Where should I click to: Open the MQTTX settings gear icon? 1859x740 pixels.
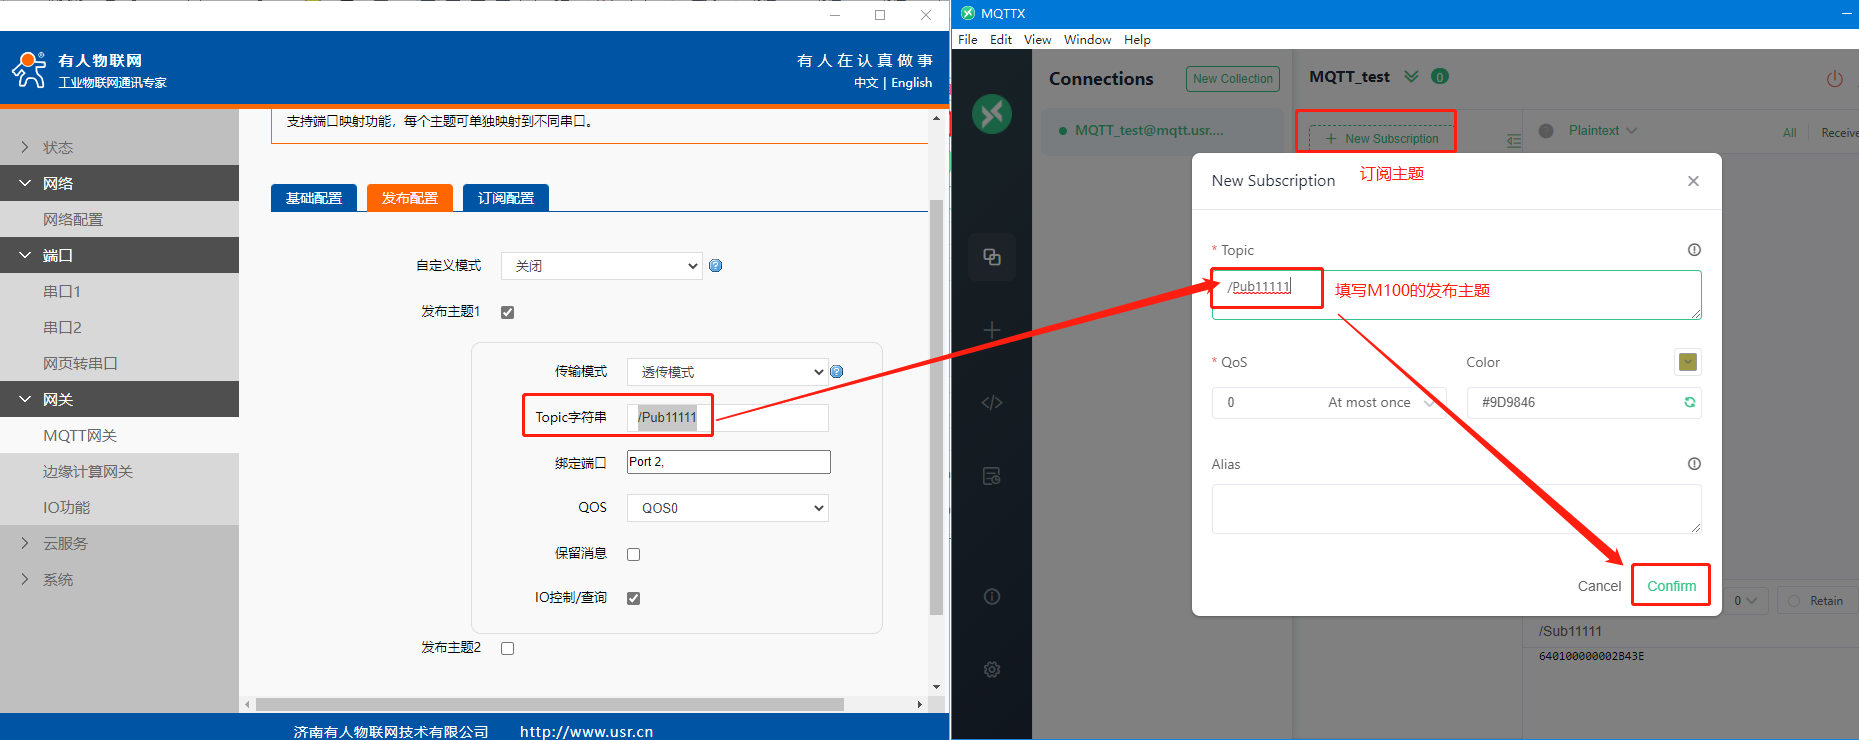(991, 669)
